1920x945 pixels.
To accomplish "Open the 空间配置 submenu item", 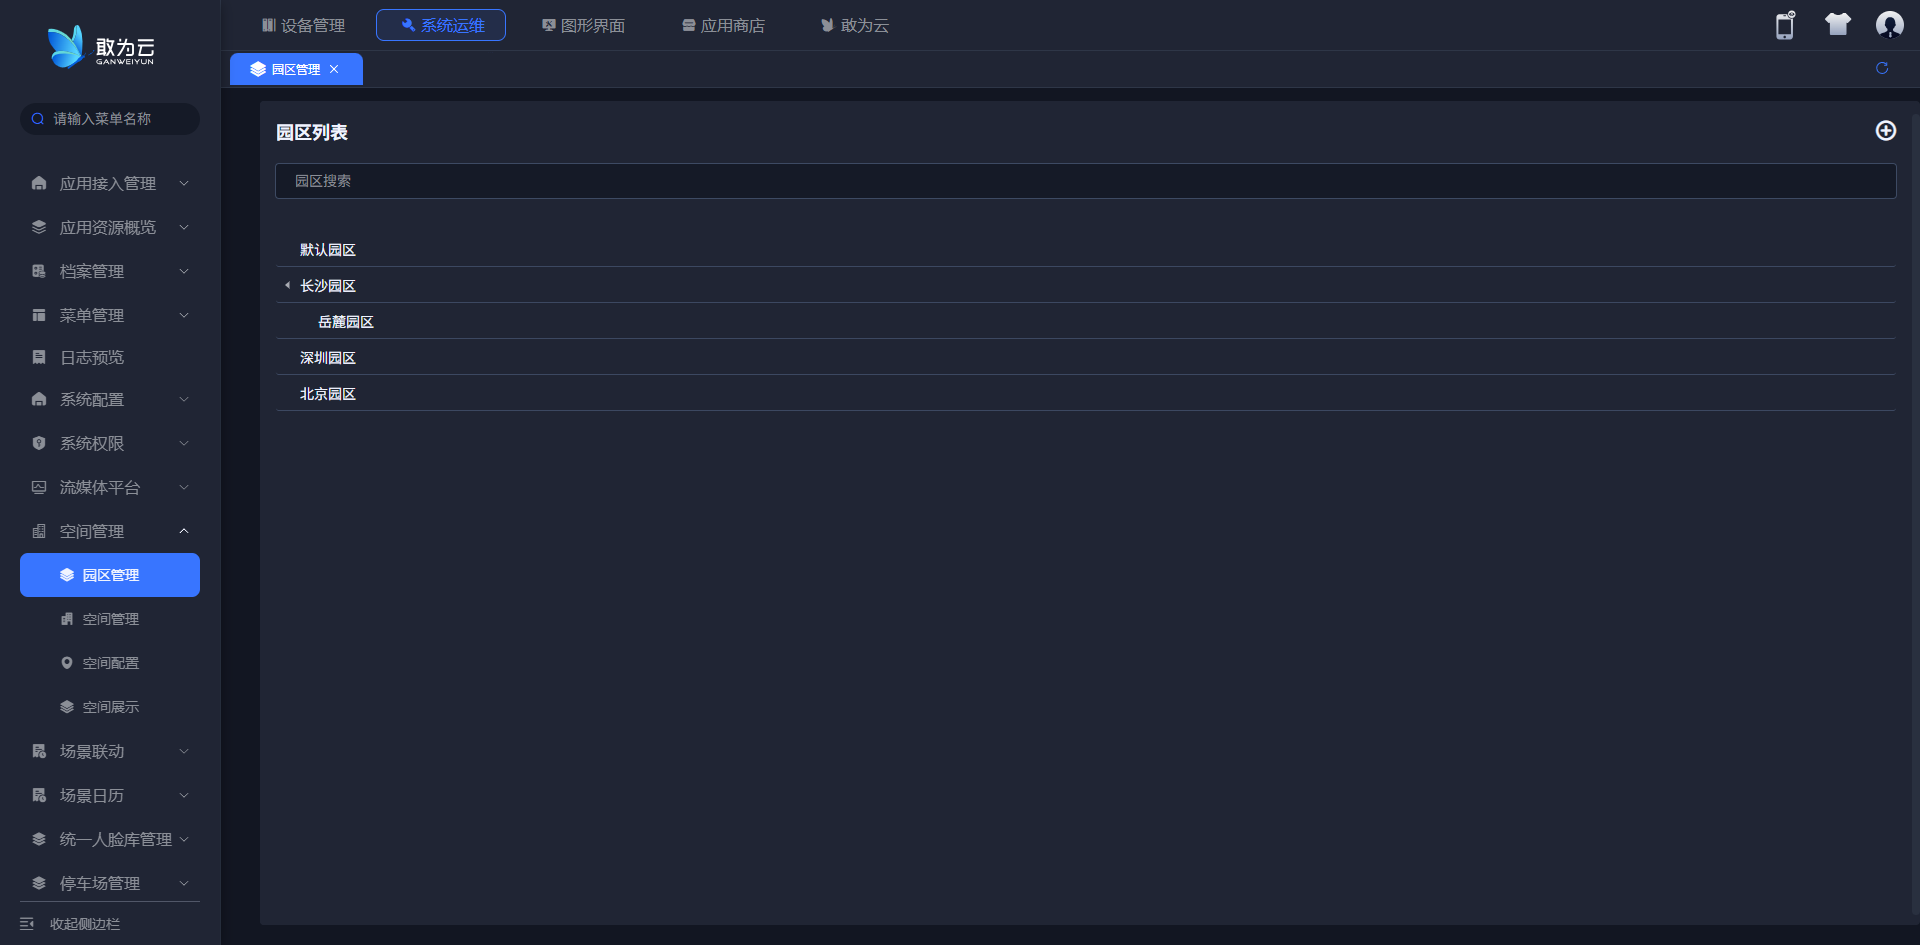I will [x=110, y=663].
